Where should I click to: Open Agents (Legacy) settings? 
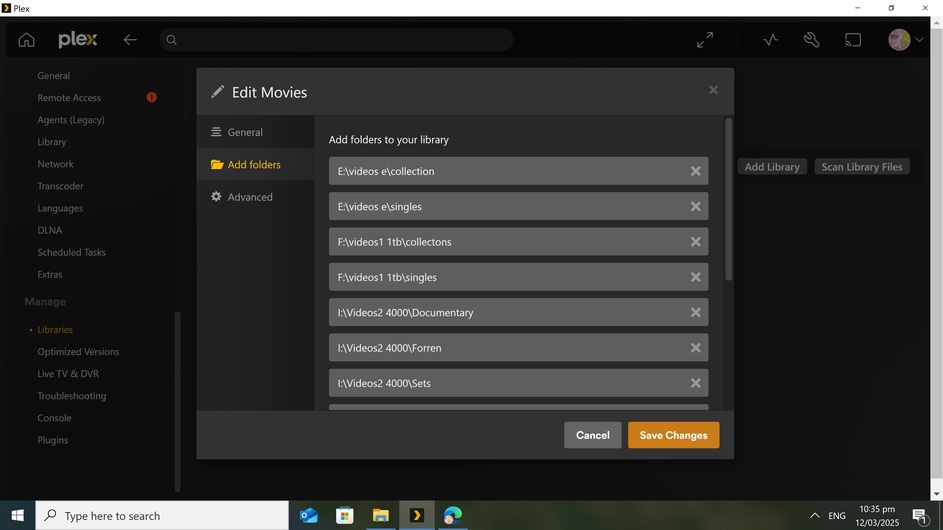coord(71,120)
